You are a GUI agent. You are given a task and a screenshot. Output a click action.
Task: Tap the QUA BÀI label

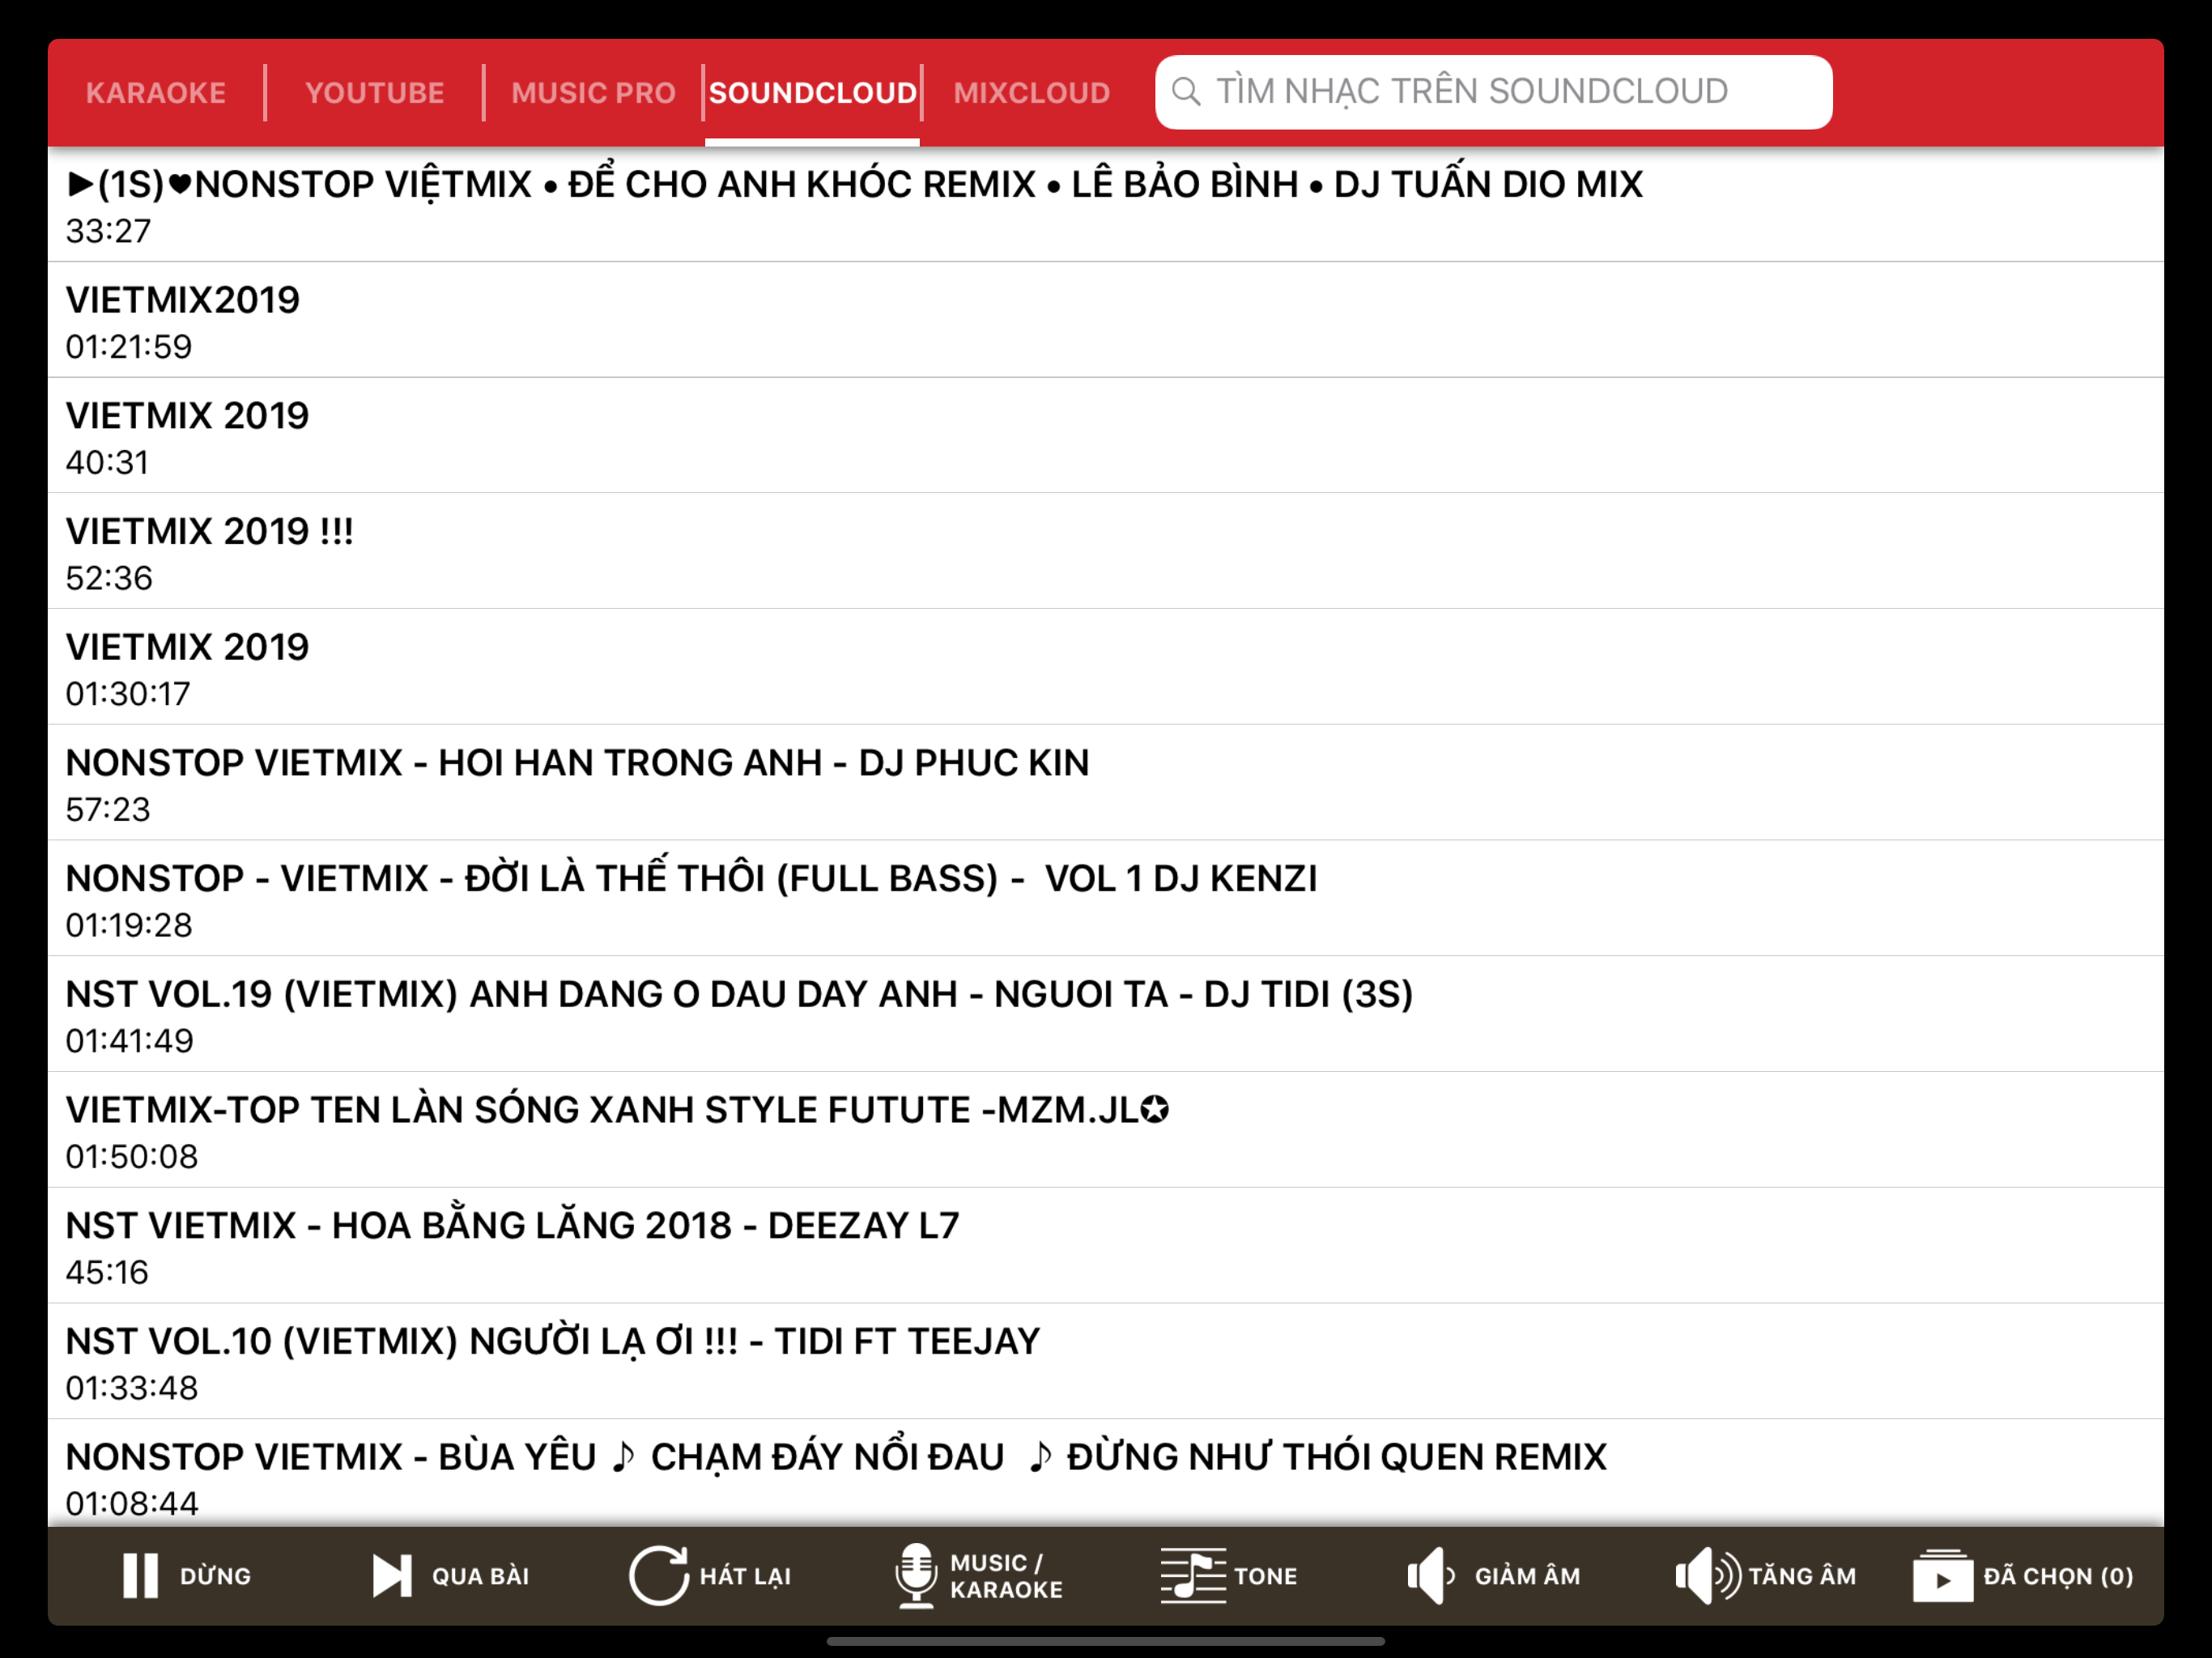[481, 1576]
